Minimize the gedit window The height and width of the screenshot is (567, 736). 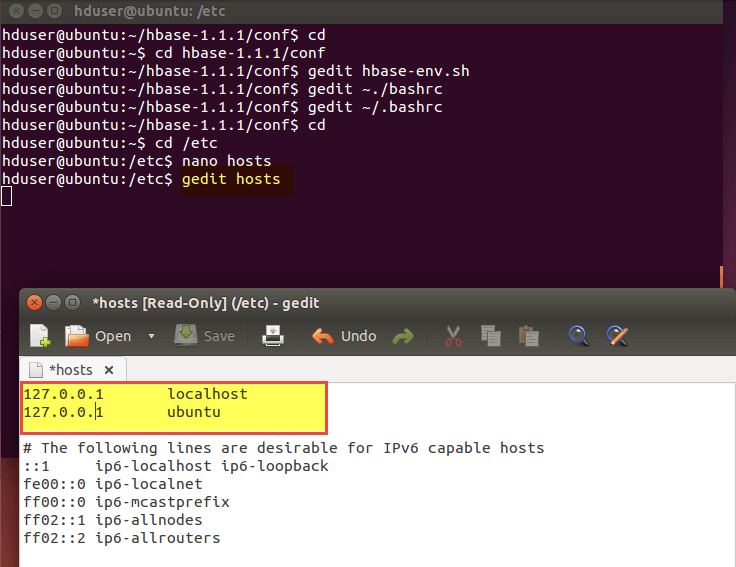(53, 302)
